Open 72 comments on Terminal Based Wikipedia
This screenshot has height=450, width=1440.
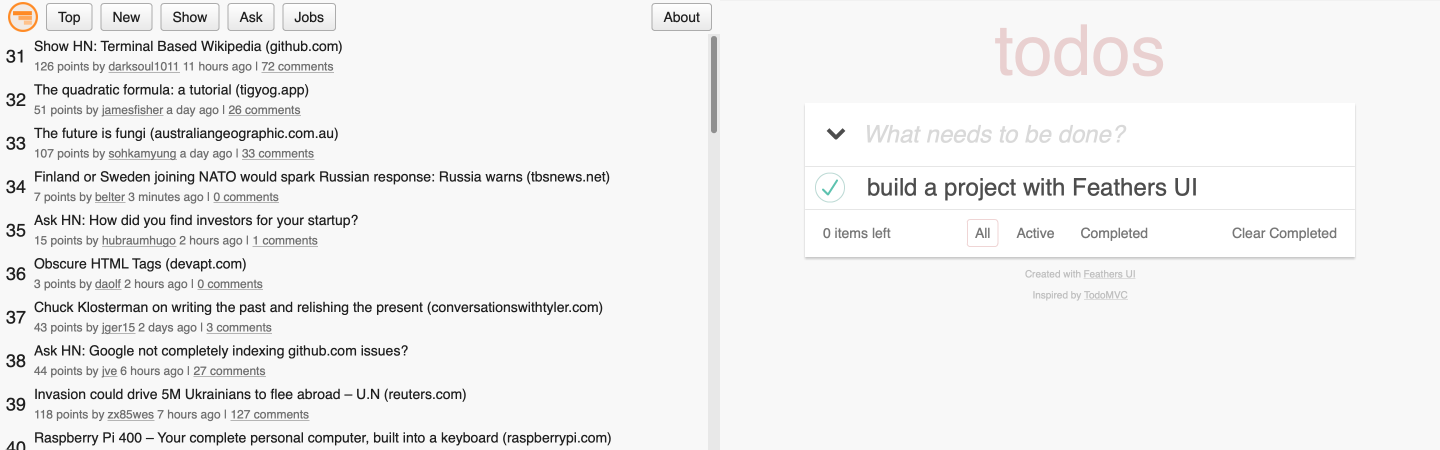click(297, 67)
